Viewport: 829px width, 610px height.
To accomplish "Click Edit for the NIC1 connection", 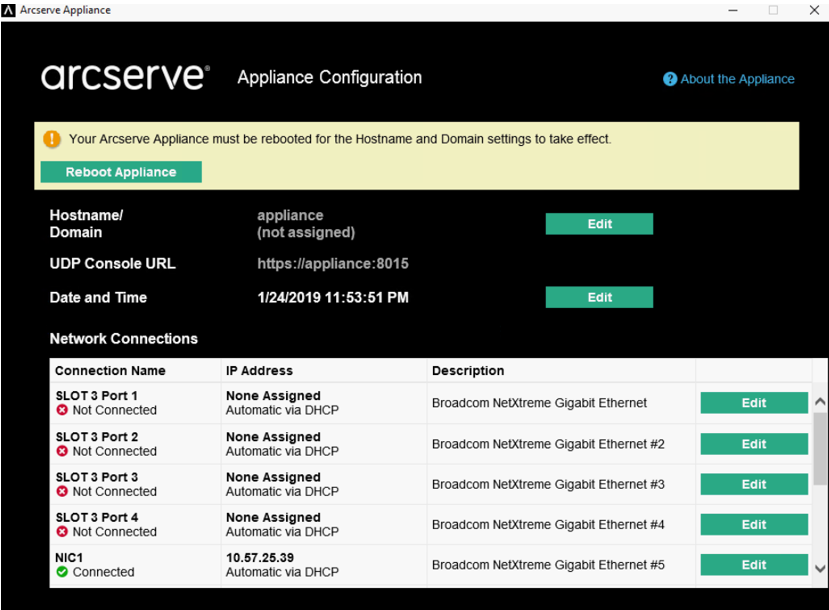I will pyautogui.click(x=754, y=565).
